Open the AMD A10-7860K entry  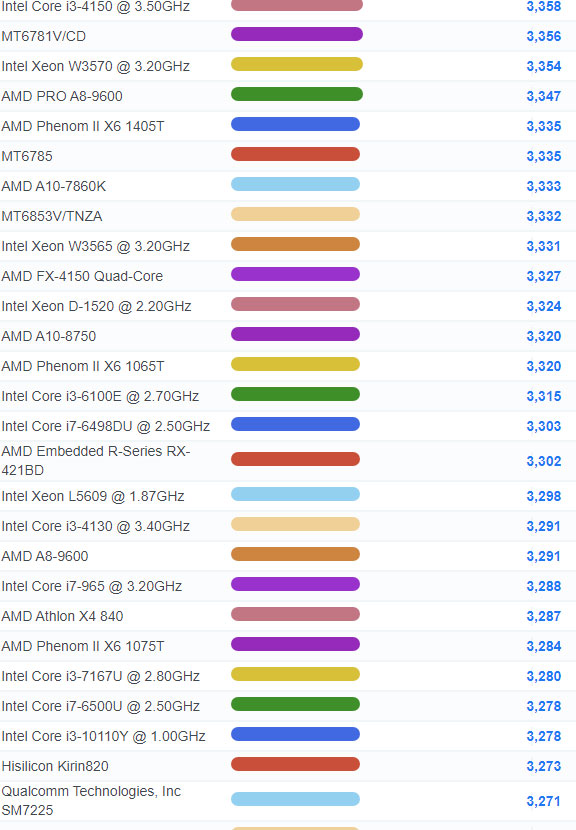click(53, 186)
